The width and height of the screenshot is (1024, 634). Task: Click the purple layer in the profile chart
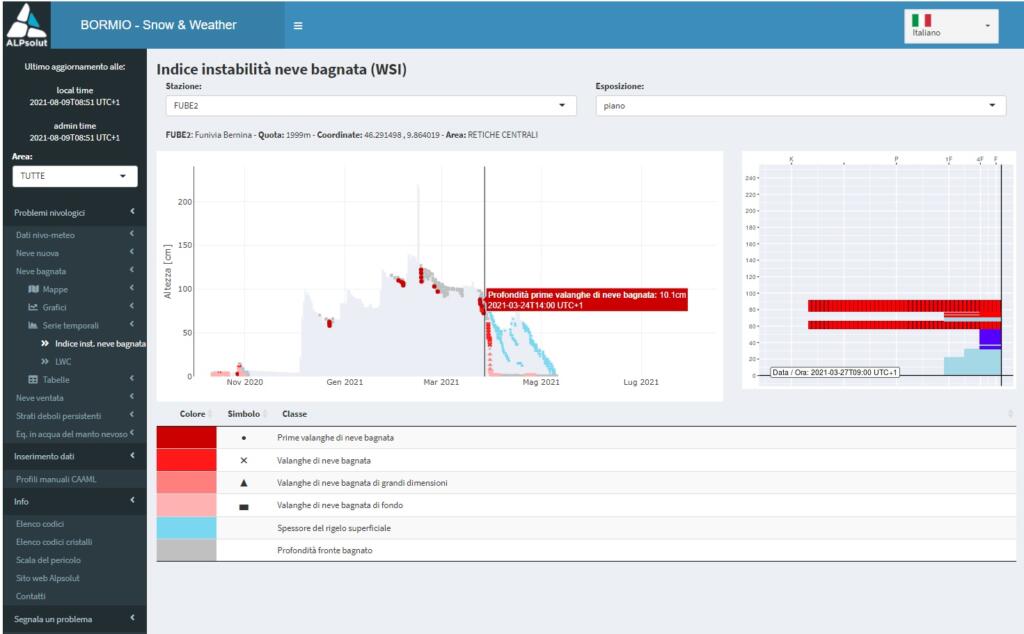click(x=990, y=339)
